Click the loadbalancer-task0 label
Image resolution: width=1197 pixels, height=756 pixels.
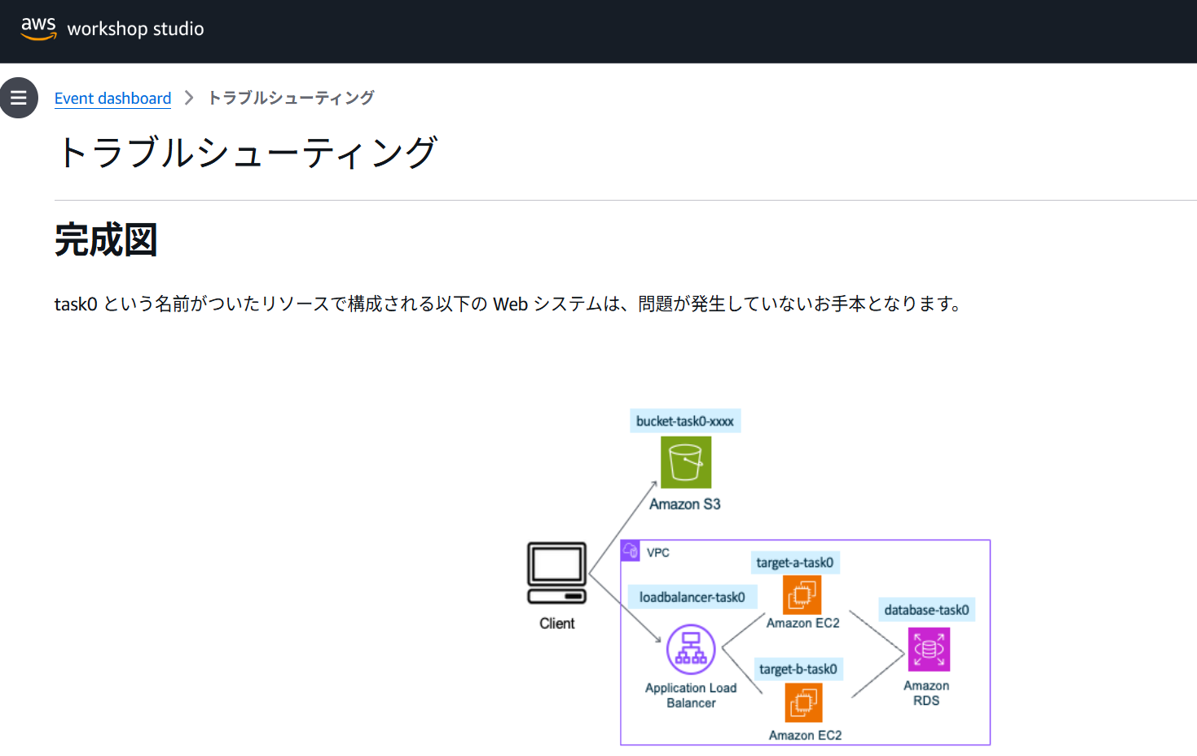(692, 596)
